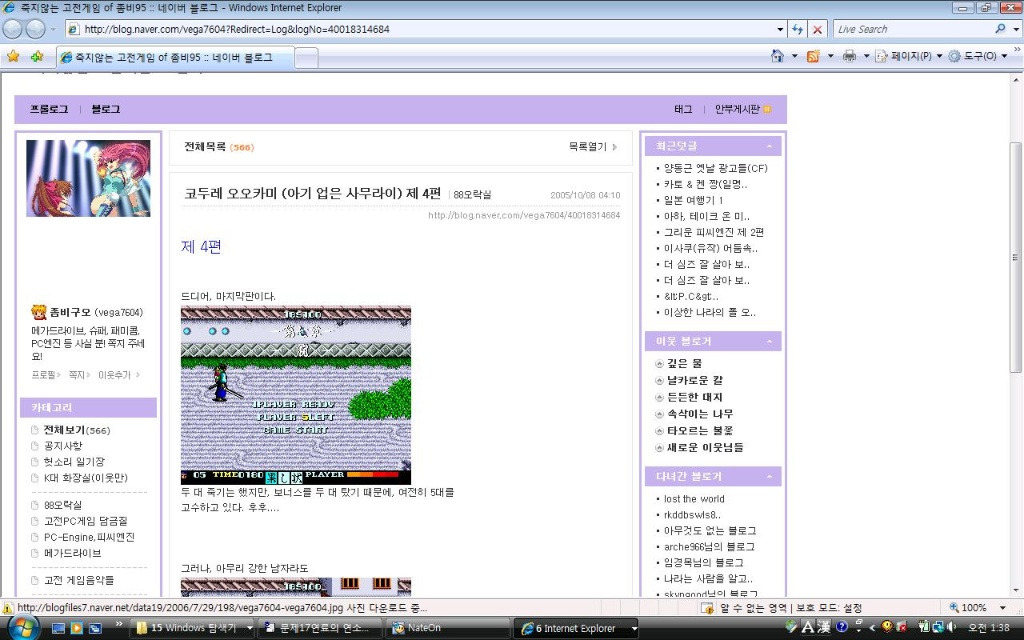The image size is (1024, 640).
Task: Click the blogger avatar icon beside 좀비구오
Action: pyautogui.click(x=39, y=312)
